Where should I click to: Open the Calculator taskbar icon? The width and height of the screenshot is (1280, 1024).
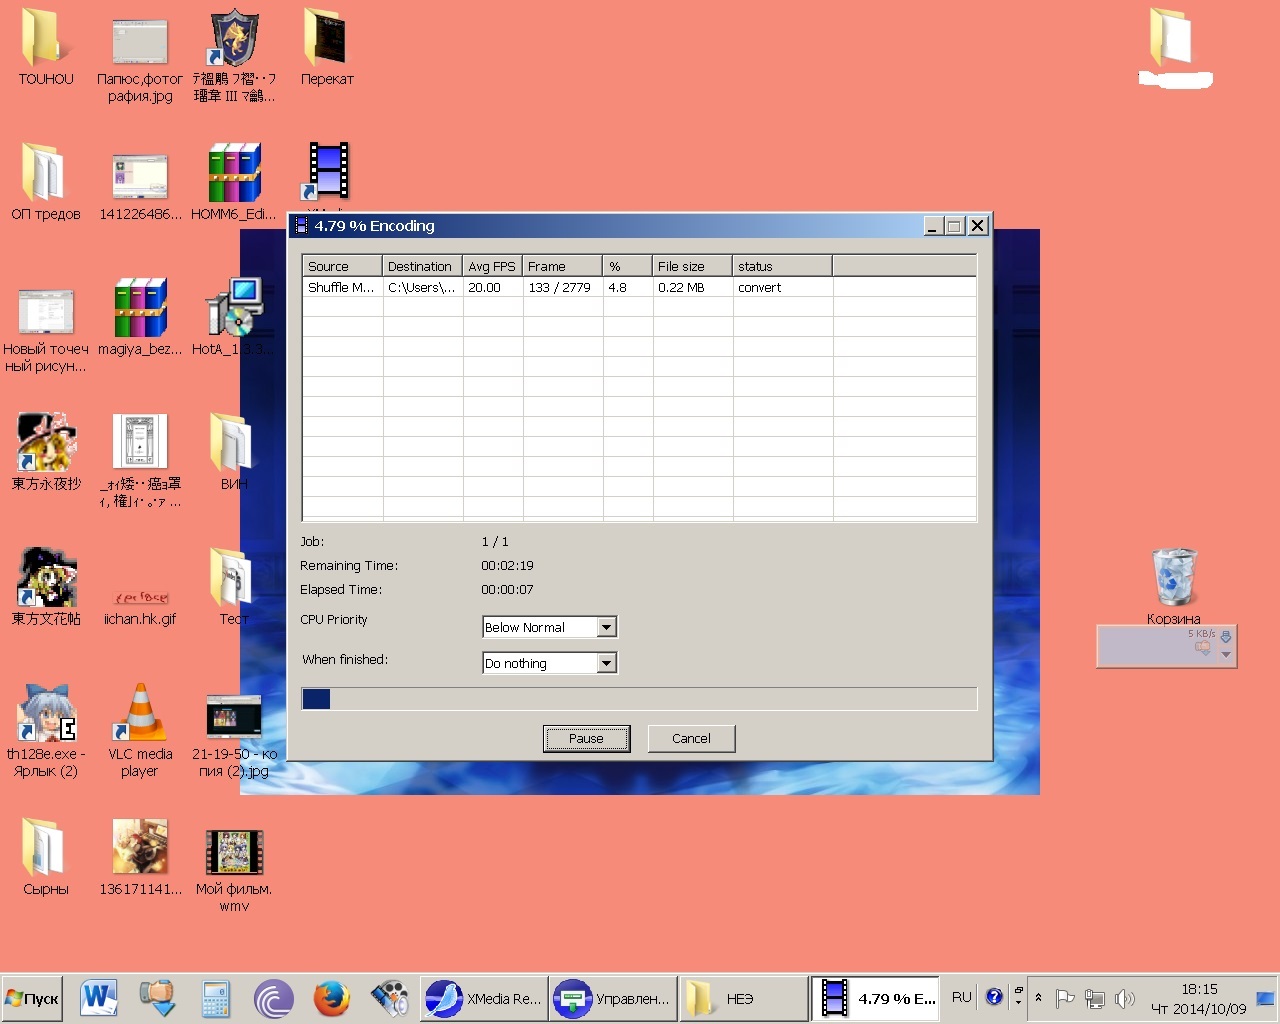click(215, 998)
